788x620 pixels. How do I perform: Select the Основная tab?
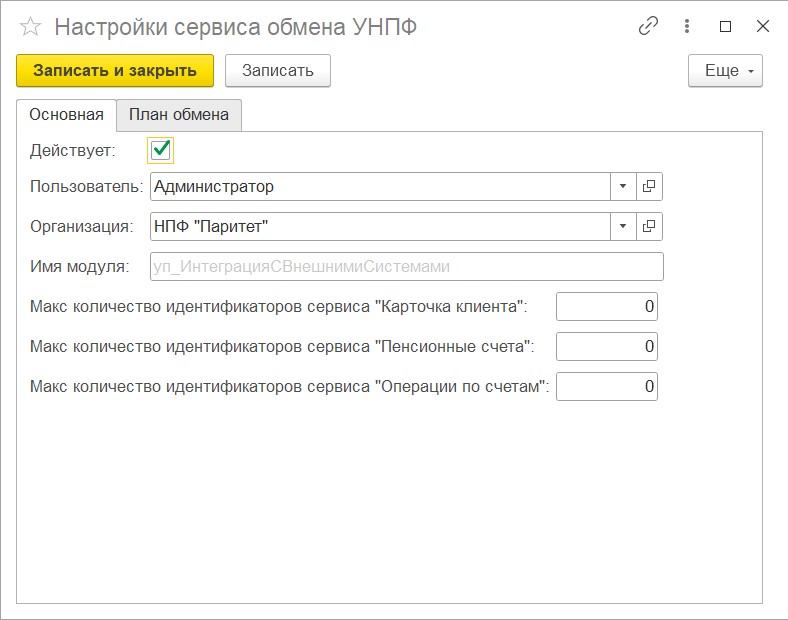[x=66, y=115]
